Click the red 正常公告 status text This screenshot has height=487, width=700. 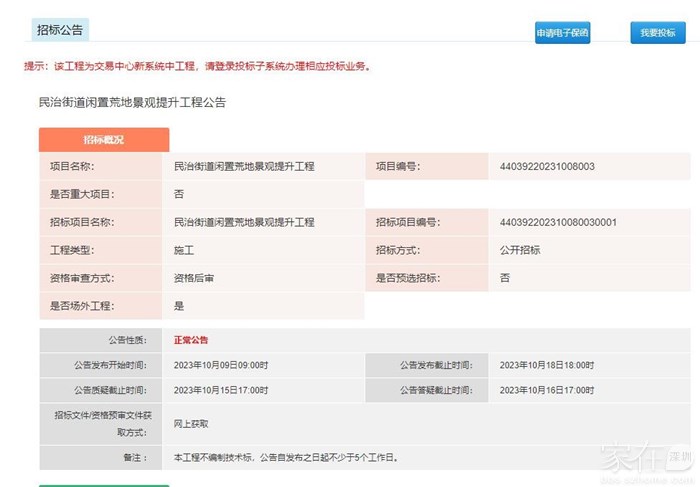tap(191, 340)
